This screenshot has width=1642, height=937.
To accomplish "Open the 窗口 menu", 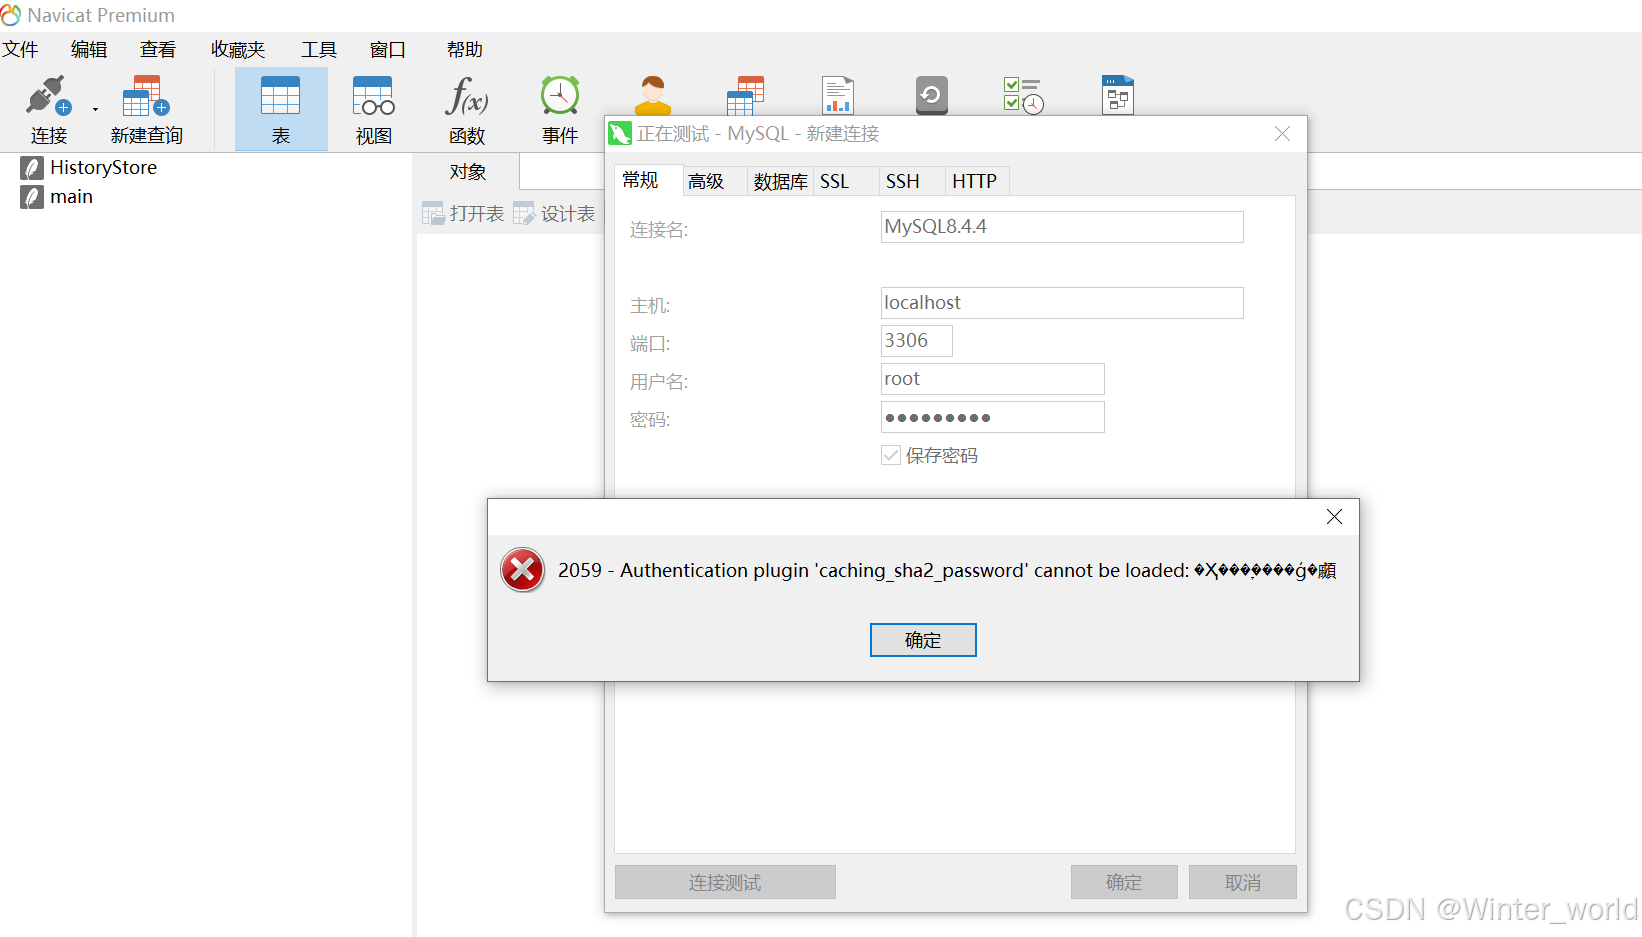I will click(388, 49).
